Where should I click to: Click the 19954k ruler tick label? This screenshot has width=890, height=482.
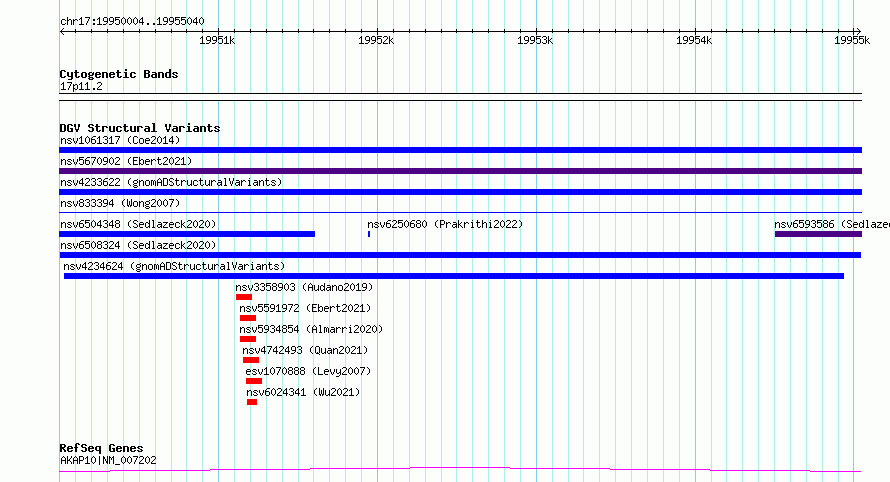point(694,40)
